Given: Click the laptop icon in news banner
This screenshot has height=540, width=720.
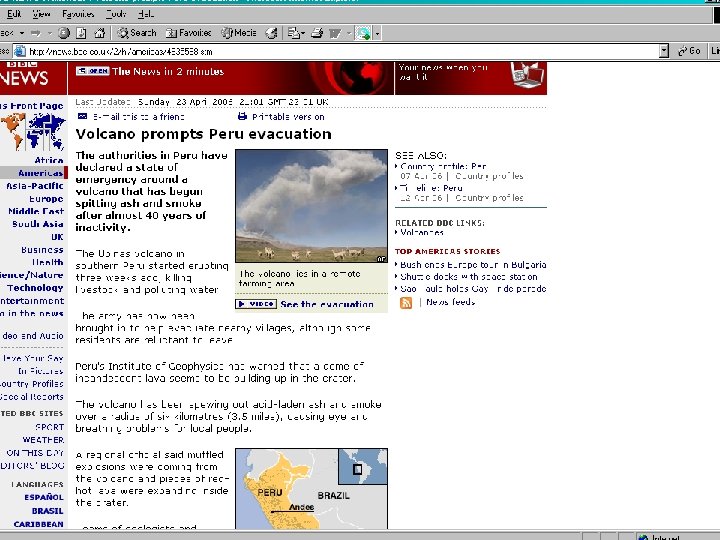Looking at the screenshot, I should [528, 76].
